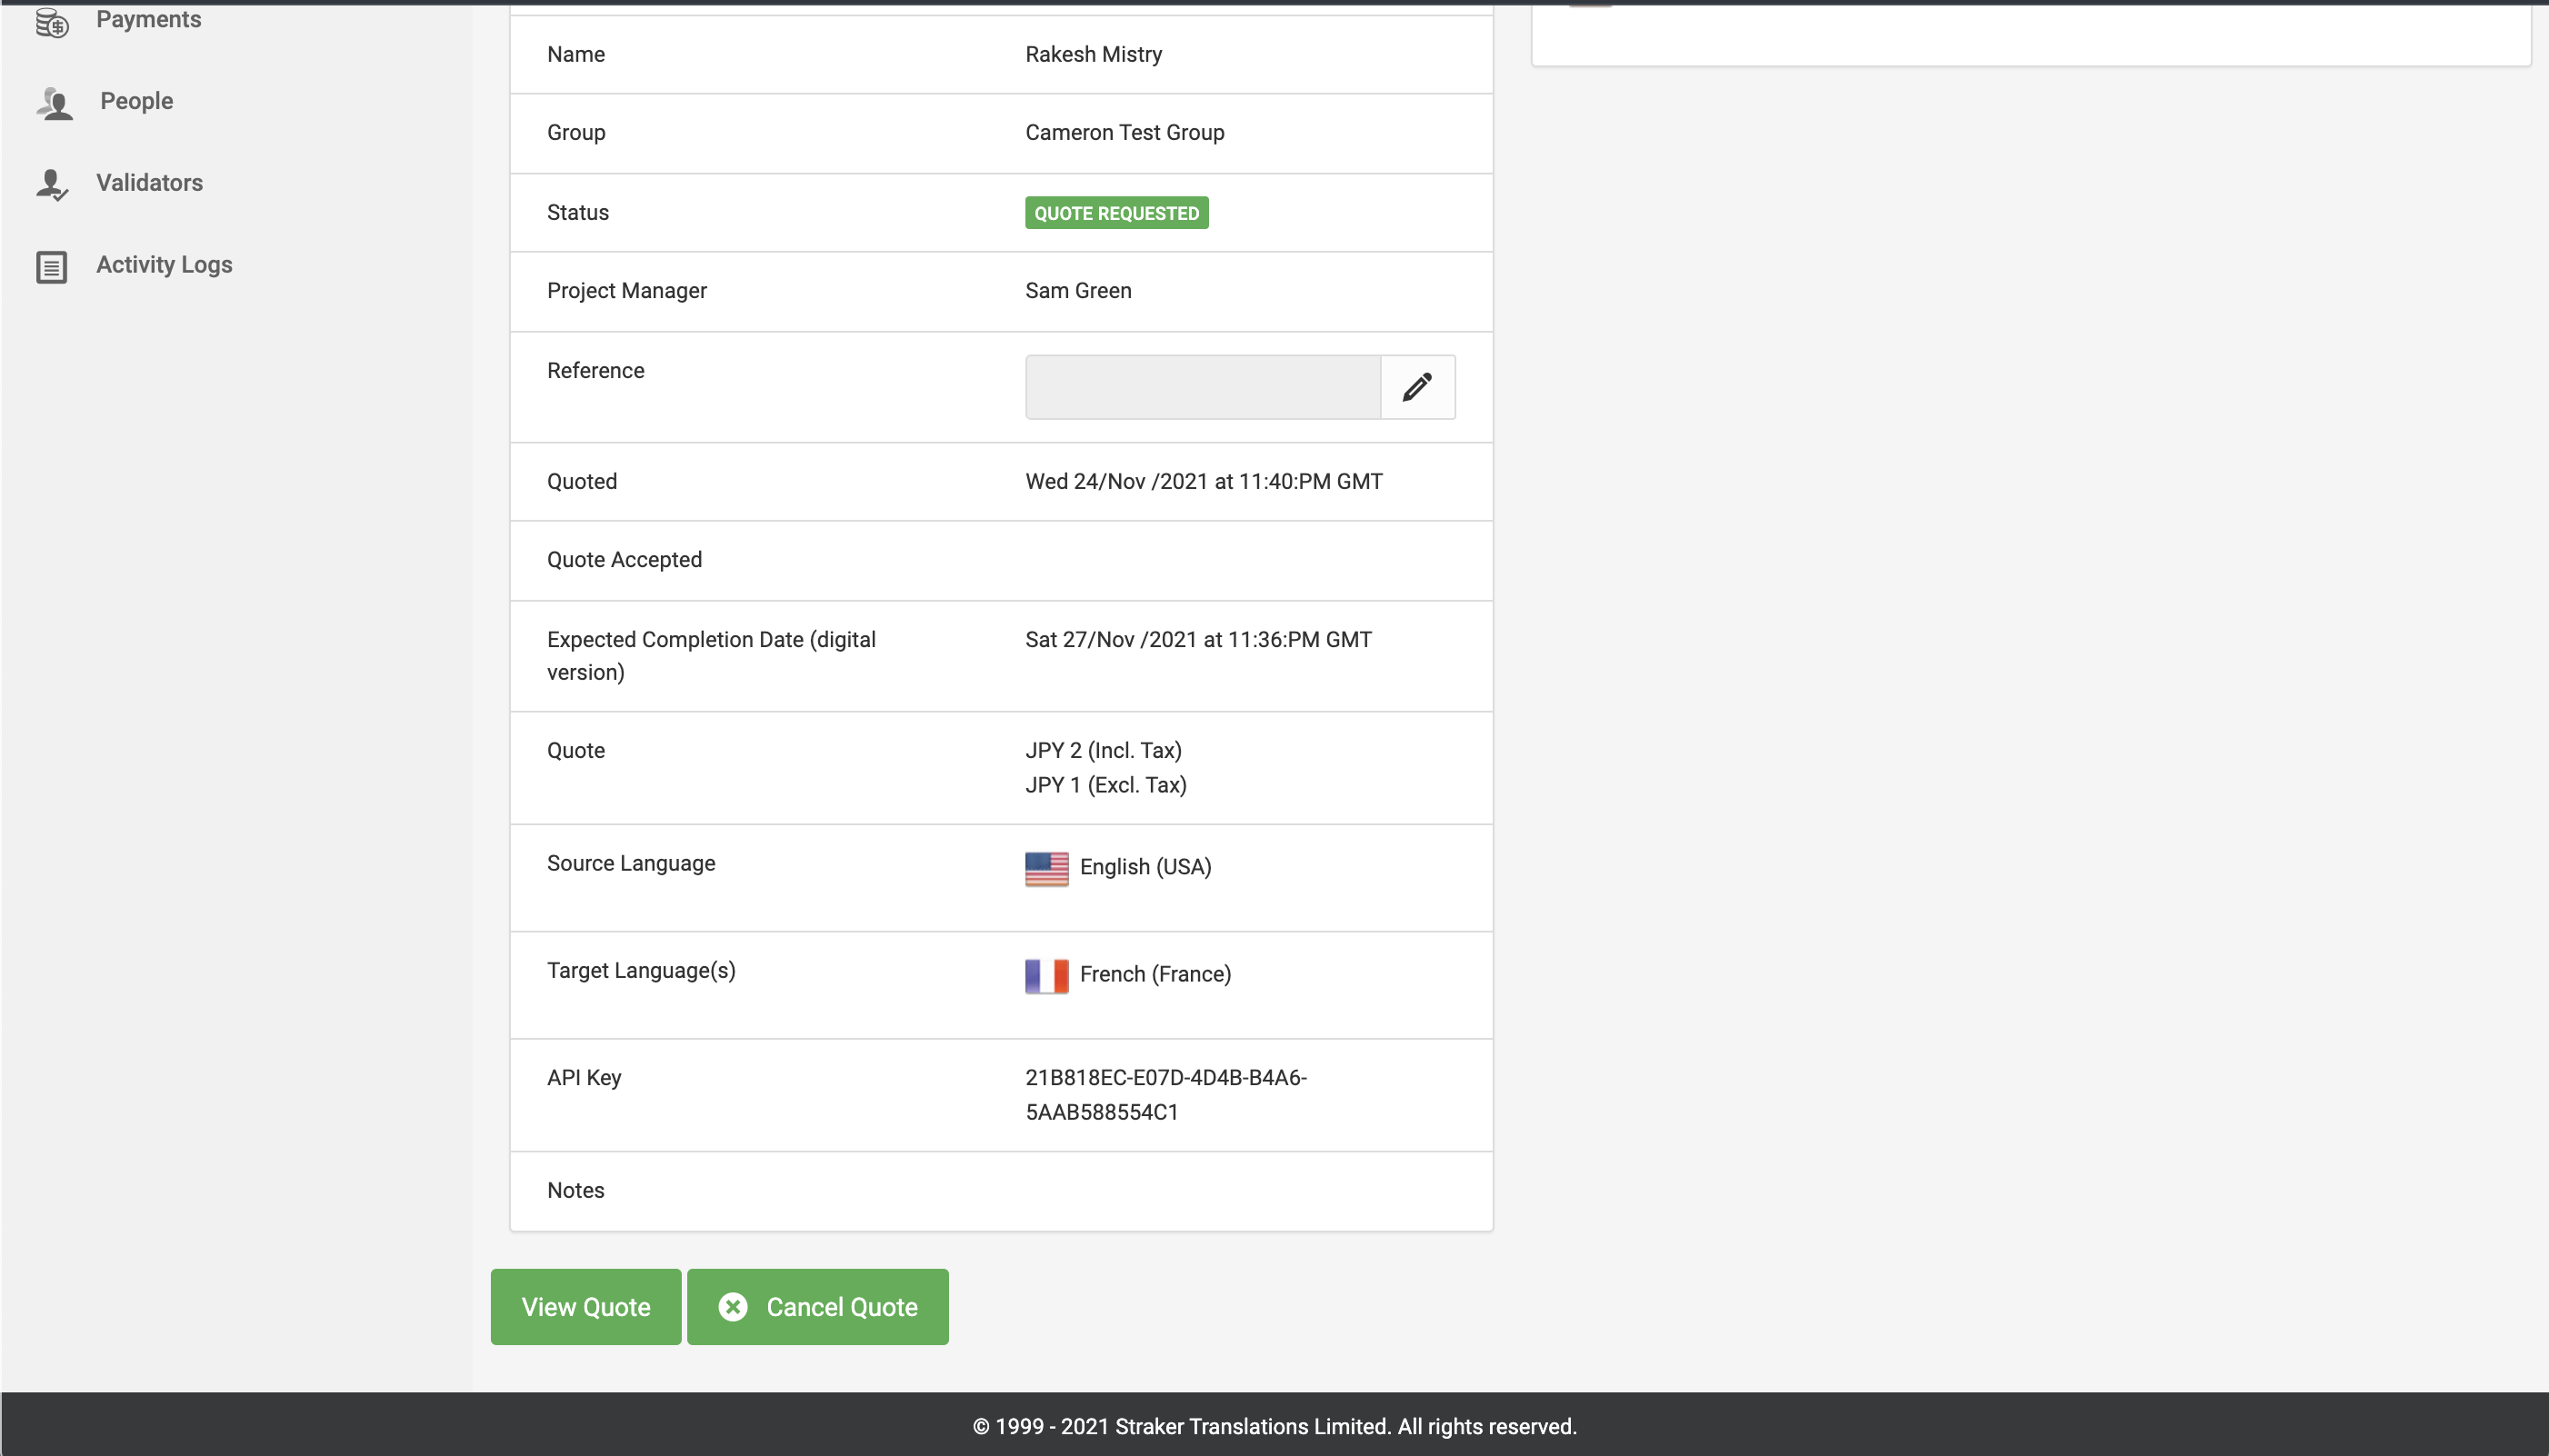Image resolution: width=2549 pixels, height=1456 pixels.
Task: Click the QUOTE REQUESTED status badge
Action: click(1116, 213)
